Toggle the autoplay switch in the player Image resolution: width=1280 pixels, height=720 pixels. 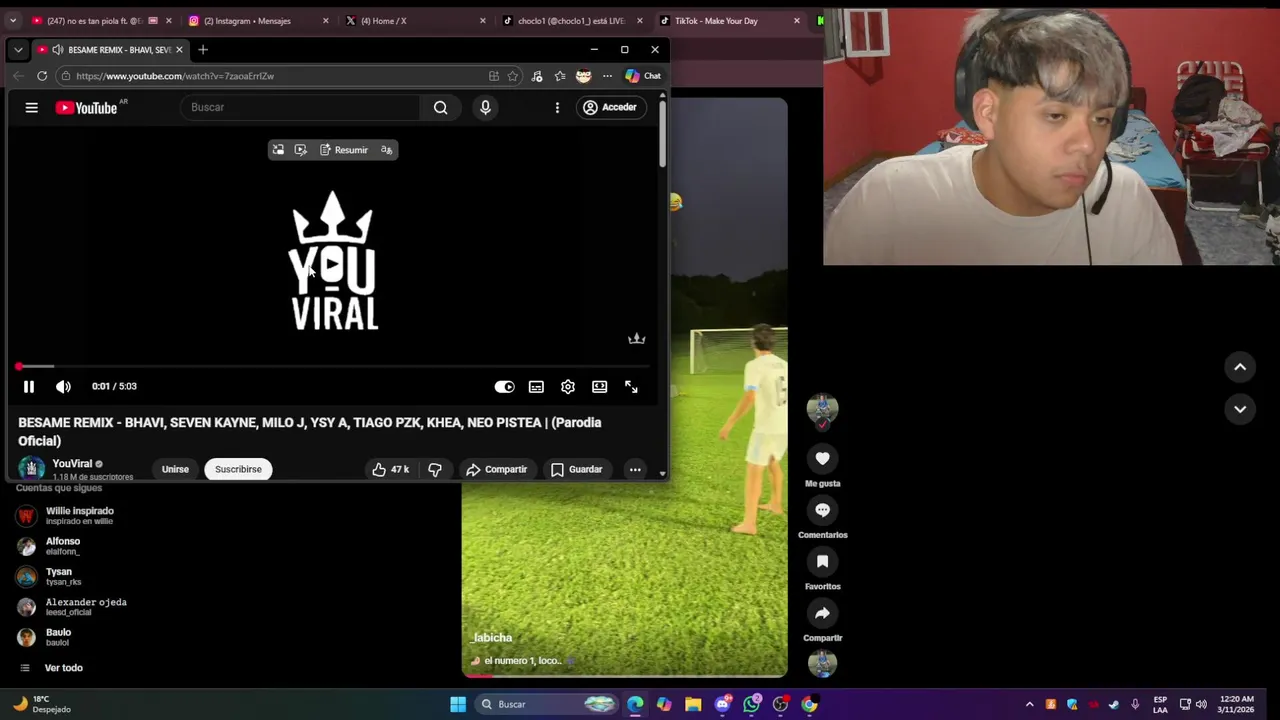click(x=504, y=387)
